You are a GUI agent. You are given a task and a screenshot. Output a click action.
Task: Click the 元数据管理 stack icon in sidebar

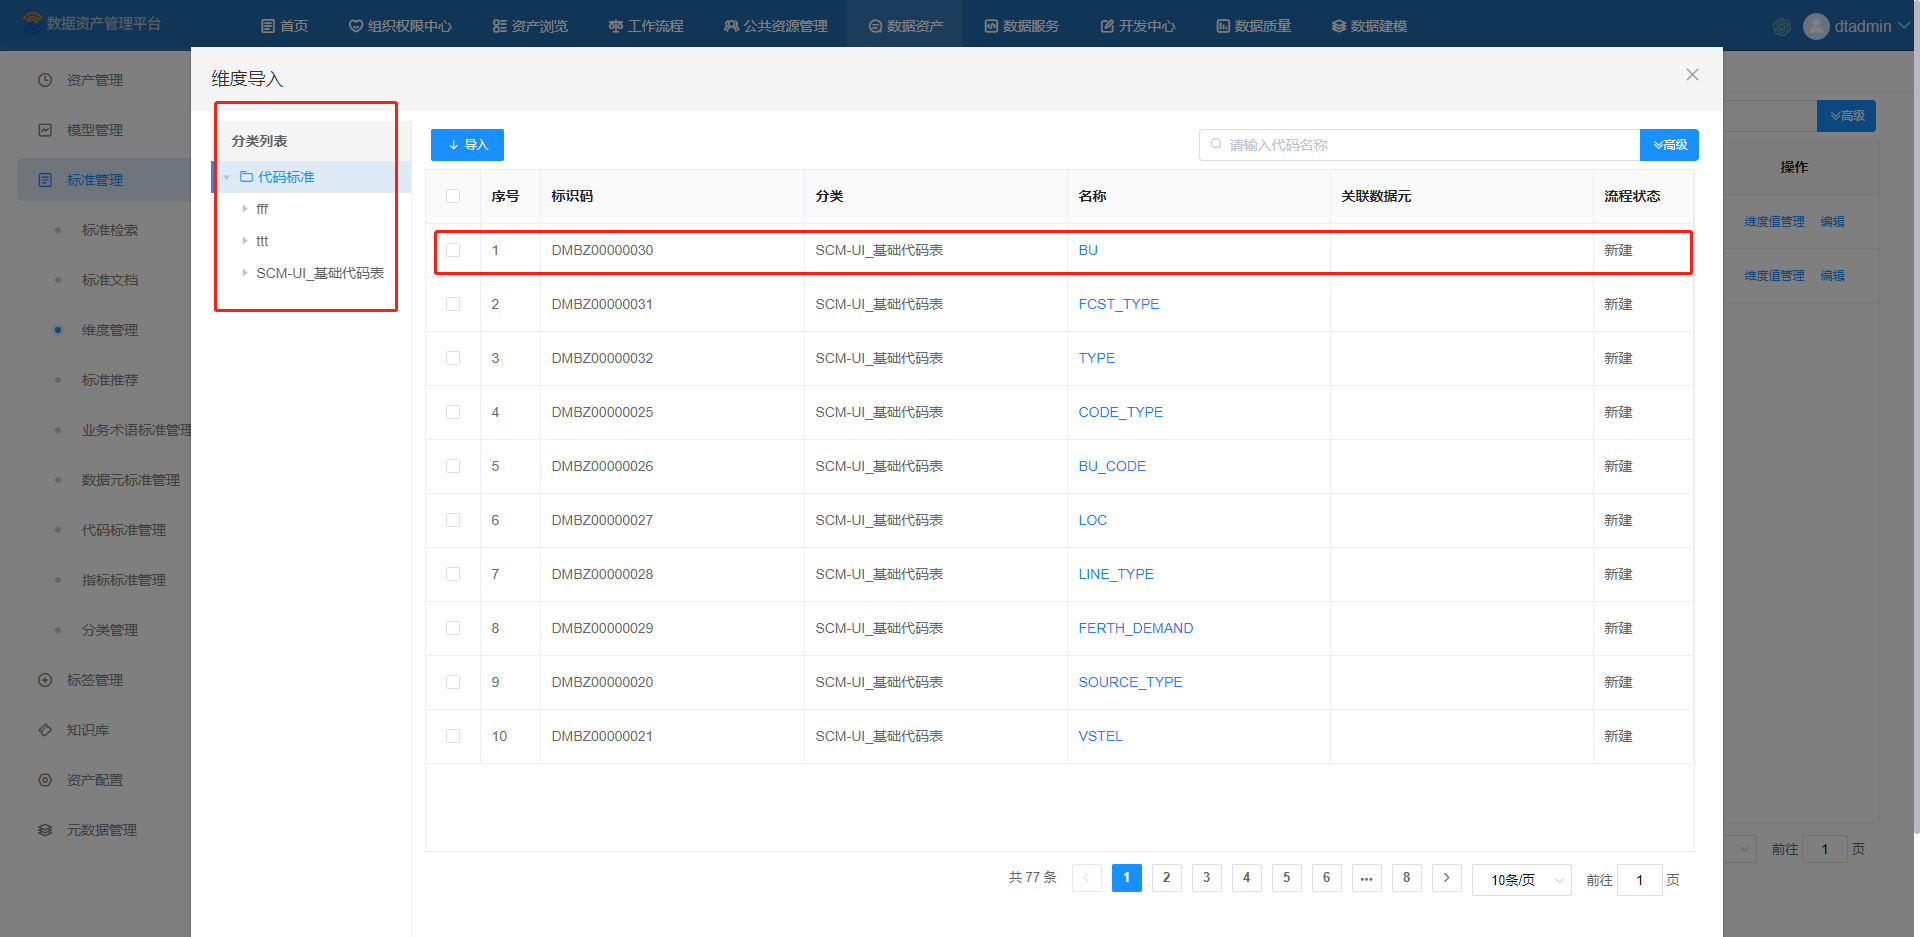point(45,830)
